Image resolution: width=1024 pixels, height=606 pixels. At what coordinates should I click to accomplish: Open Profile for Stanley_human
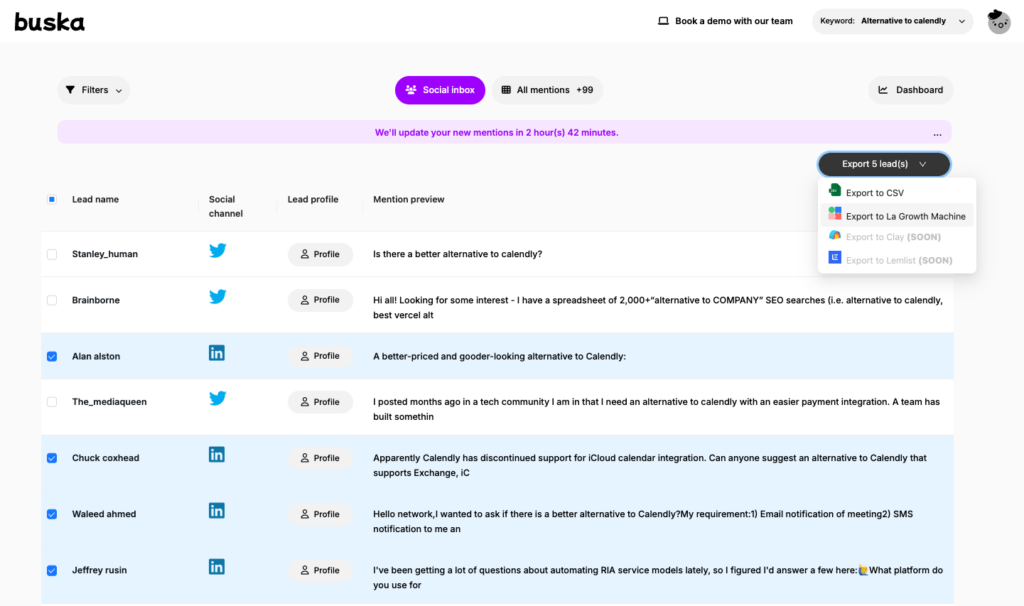[x=320, y=254]
